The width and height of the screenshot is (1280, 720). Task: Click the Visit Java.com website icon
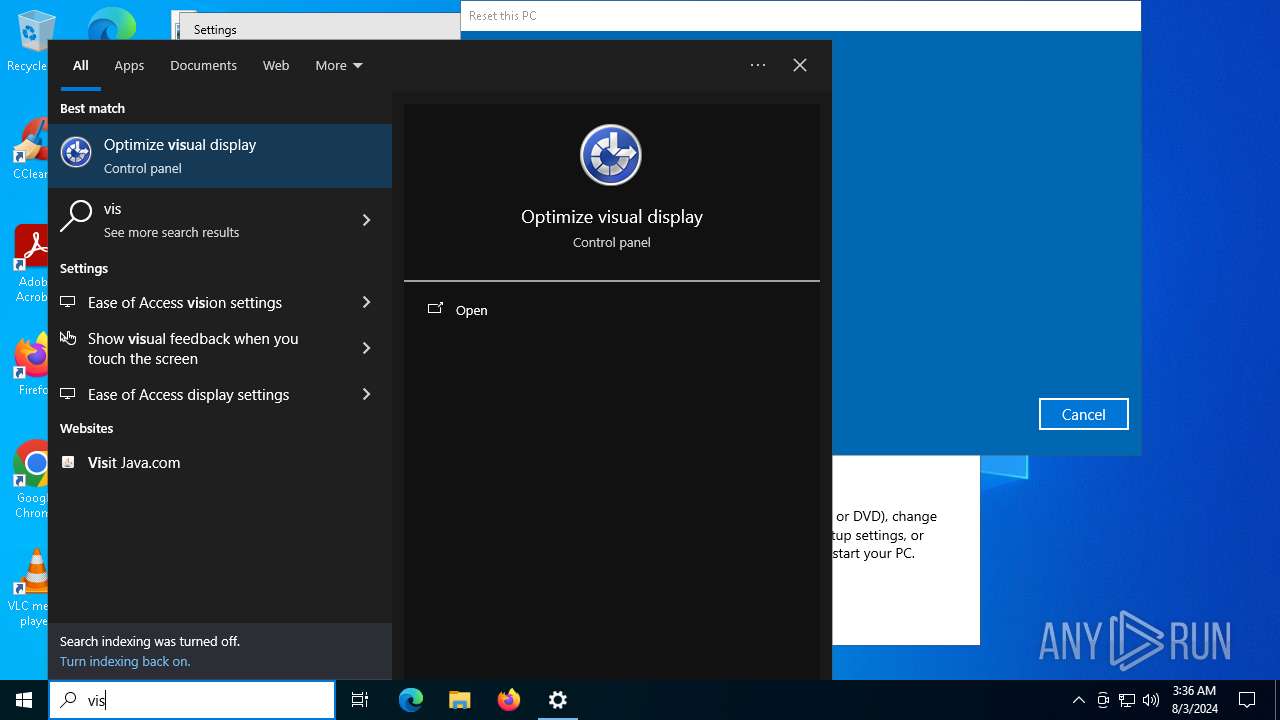coord(68,462)
